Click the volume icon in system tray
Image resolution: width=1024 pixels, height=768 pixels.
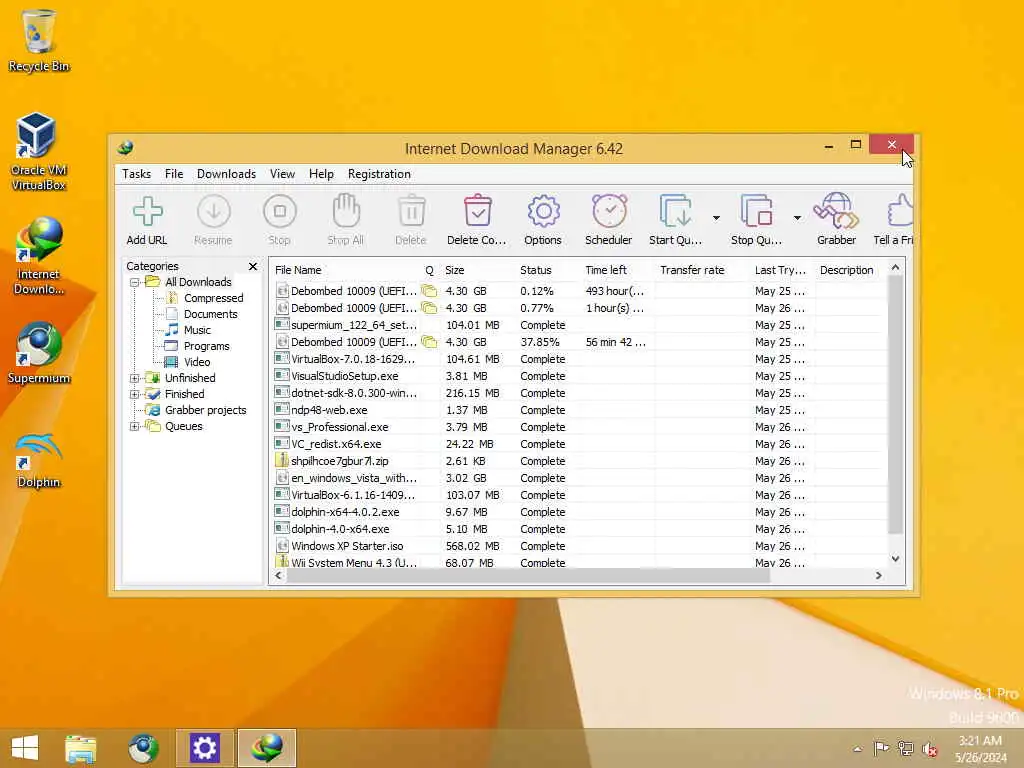(930, 749)
